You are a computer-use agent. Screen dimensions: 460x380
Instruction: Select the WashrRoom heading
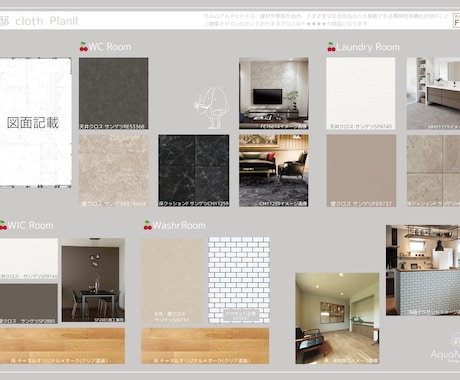click(x=179, y=225)
